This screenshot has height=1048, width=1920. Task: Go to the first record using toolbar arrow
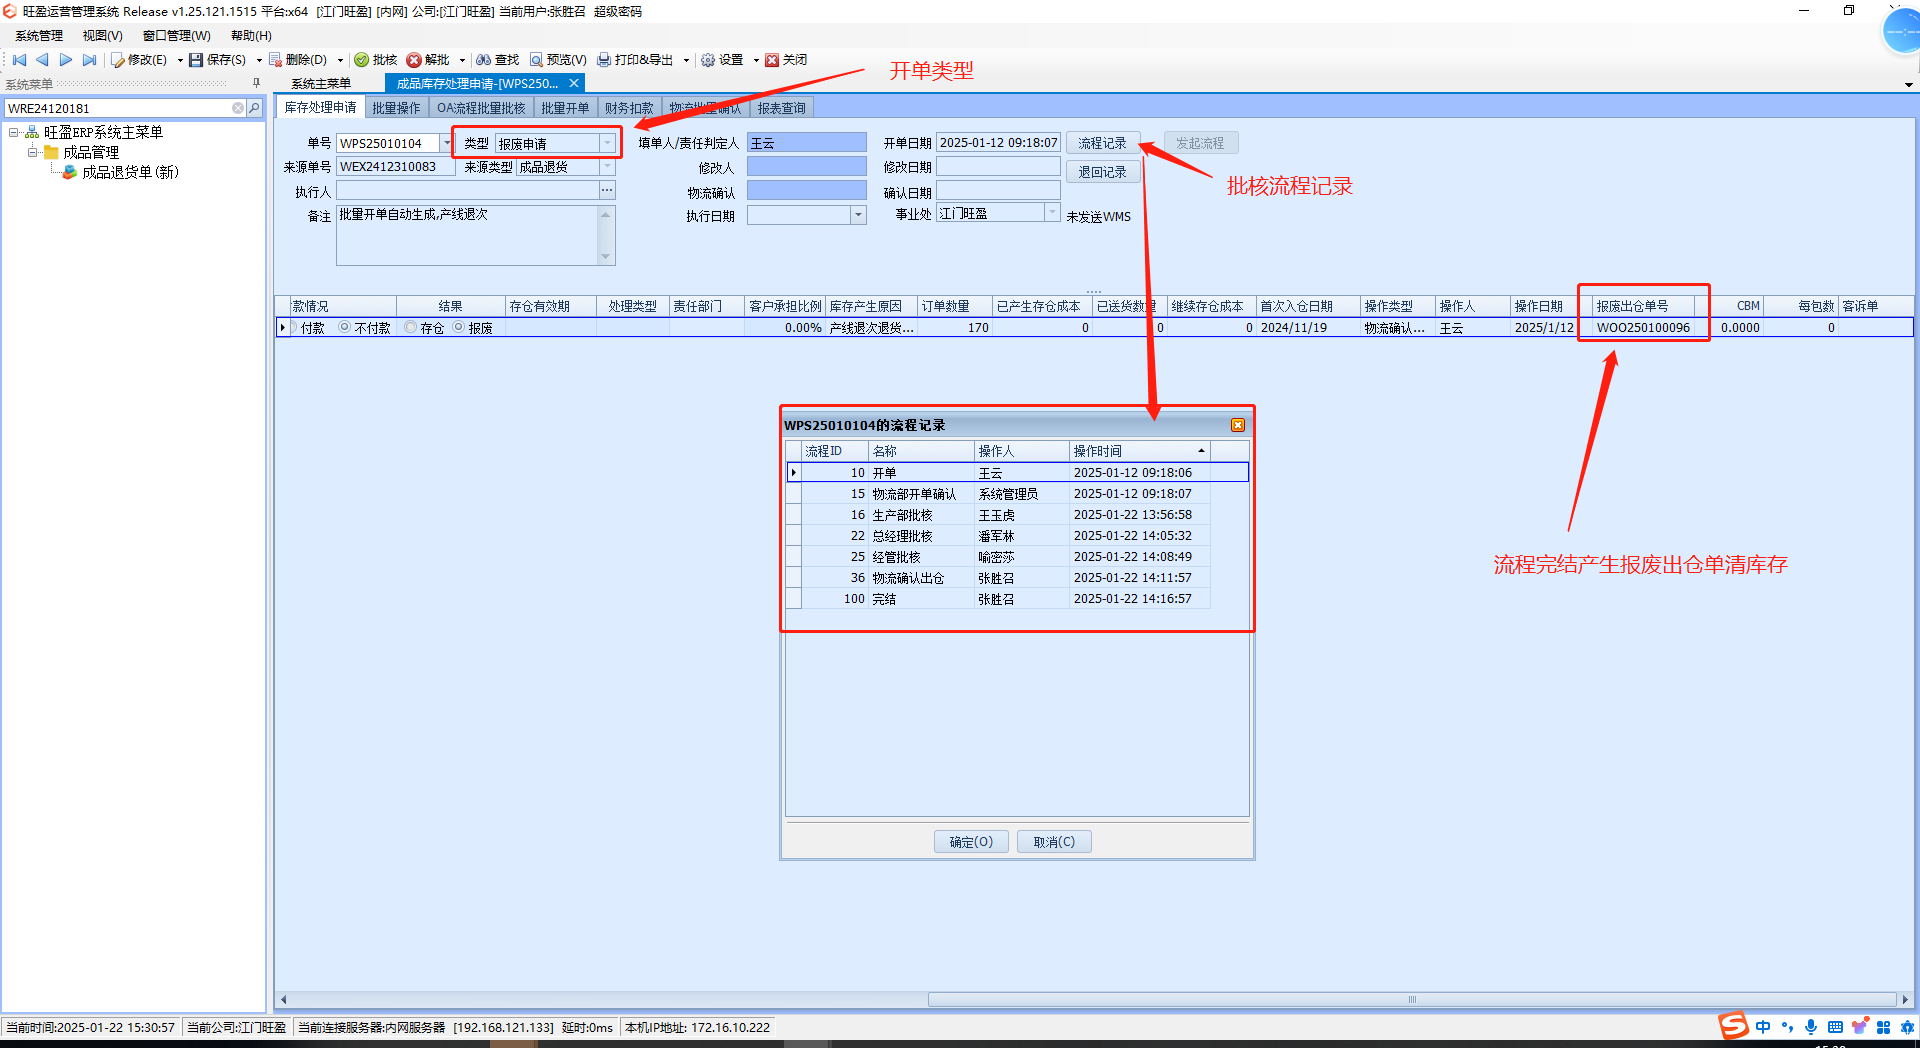click(x=19, y=60)
